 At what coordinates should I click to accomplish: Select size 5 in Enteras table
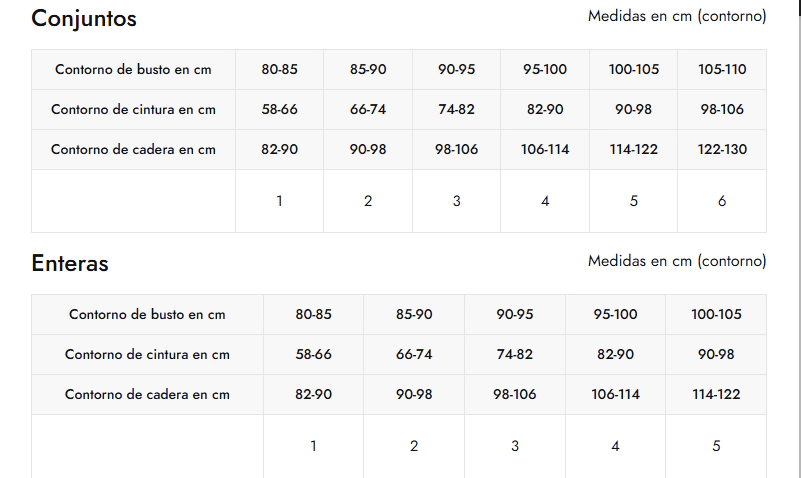pos(716,446)
